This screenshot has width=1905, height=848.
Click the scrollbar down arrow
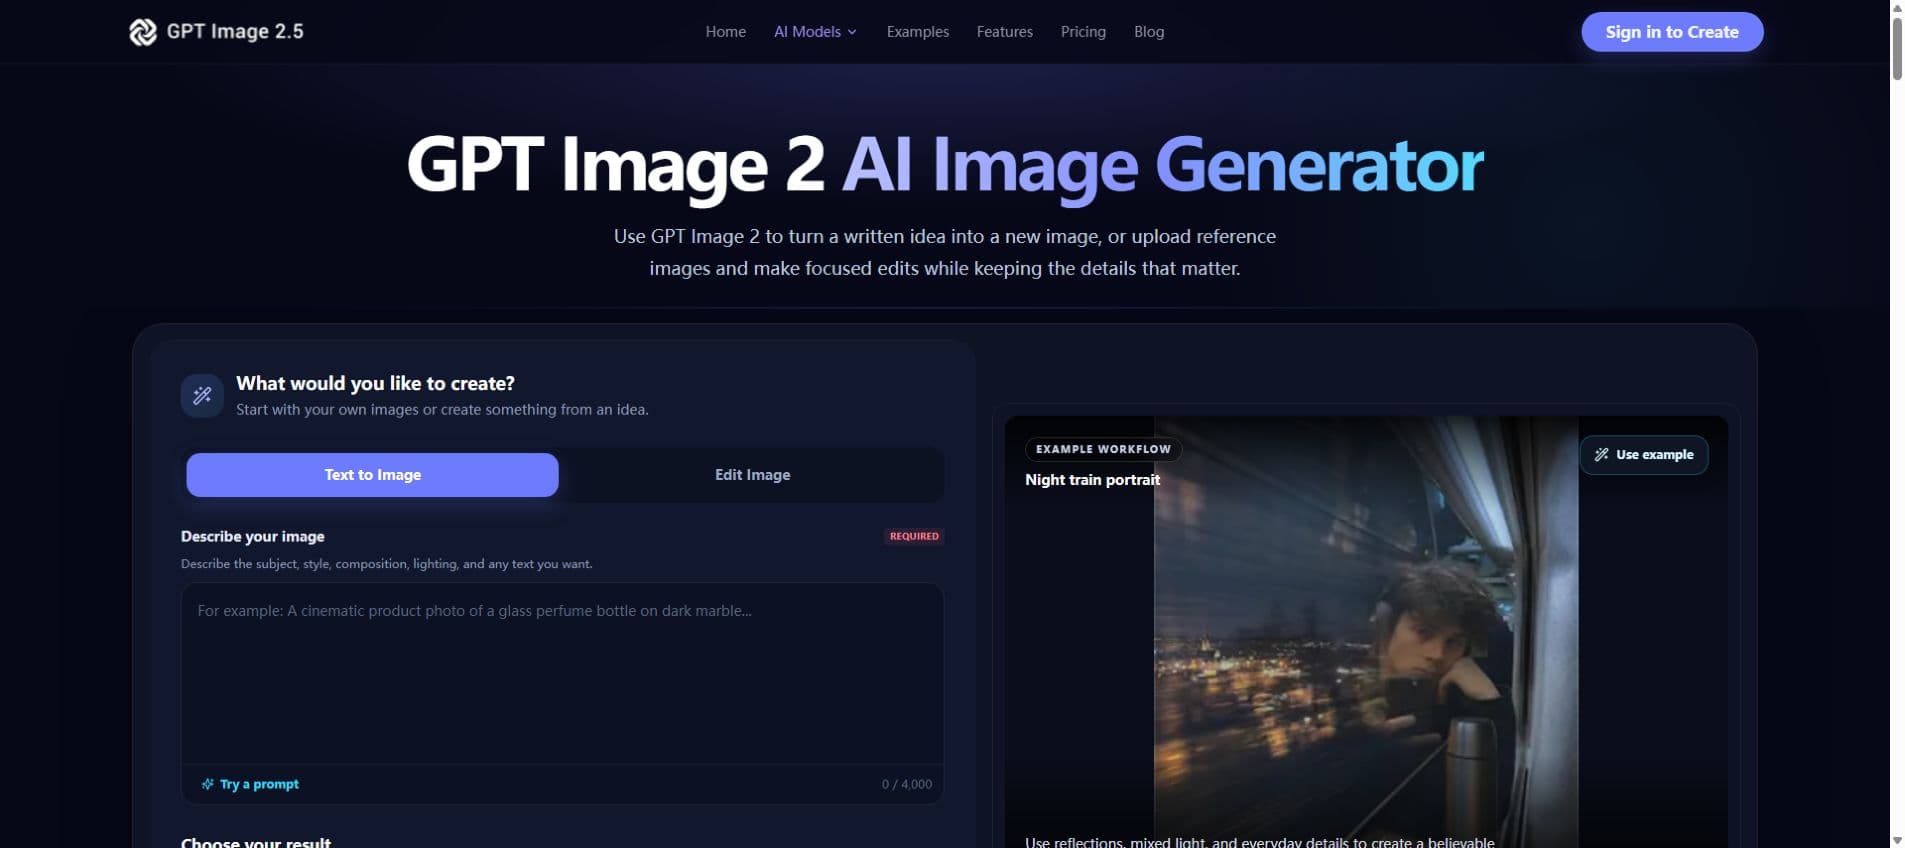coord(1896,840)
